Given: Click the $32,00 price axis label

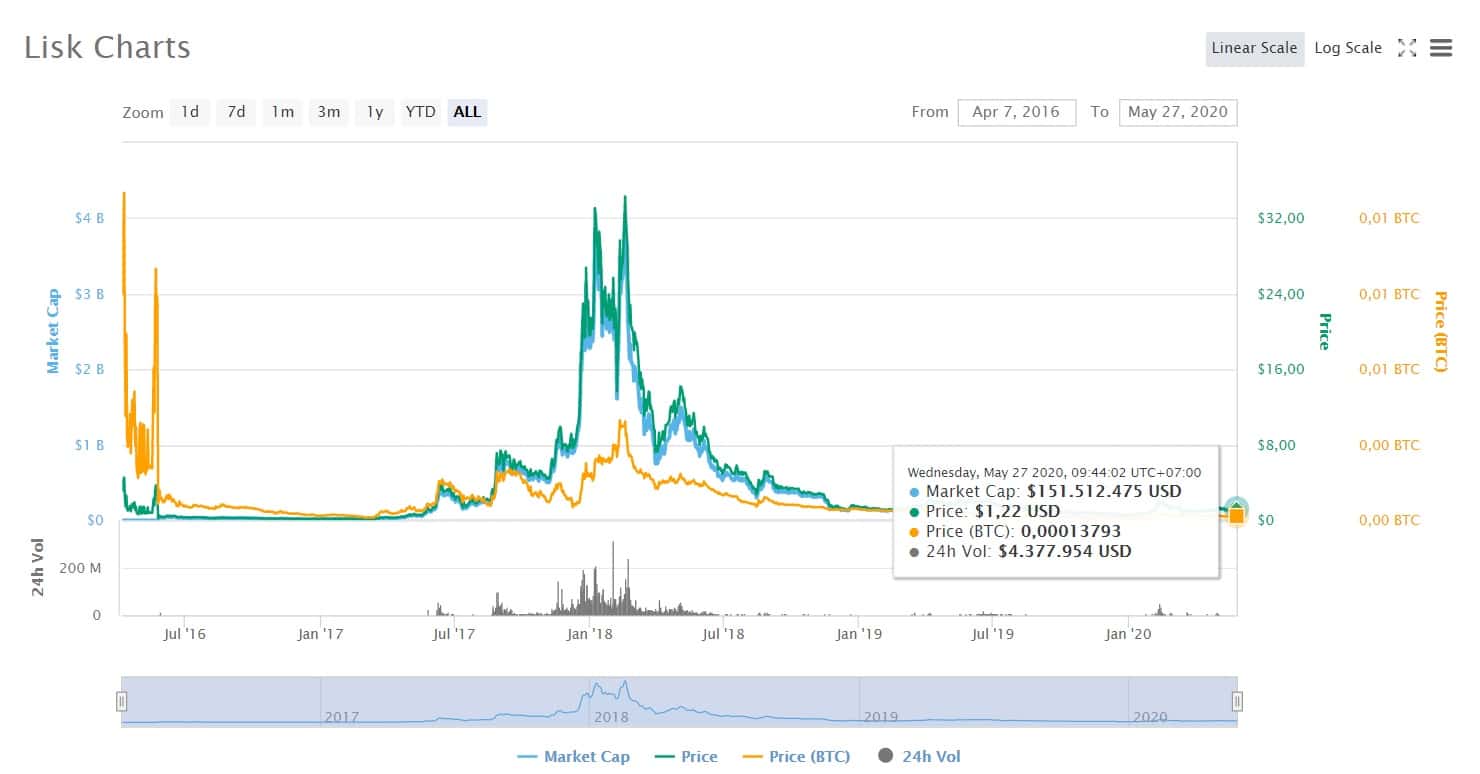Looking at the screenshot, I should [1281, 218].
